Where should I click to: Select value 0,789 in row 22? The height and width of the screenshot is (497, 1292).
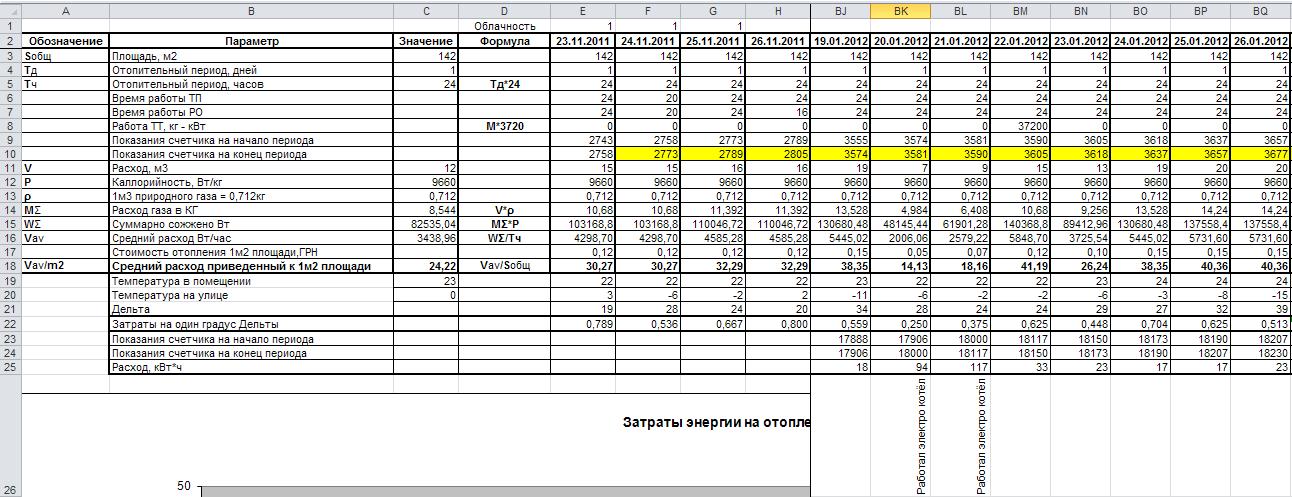583,325
